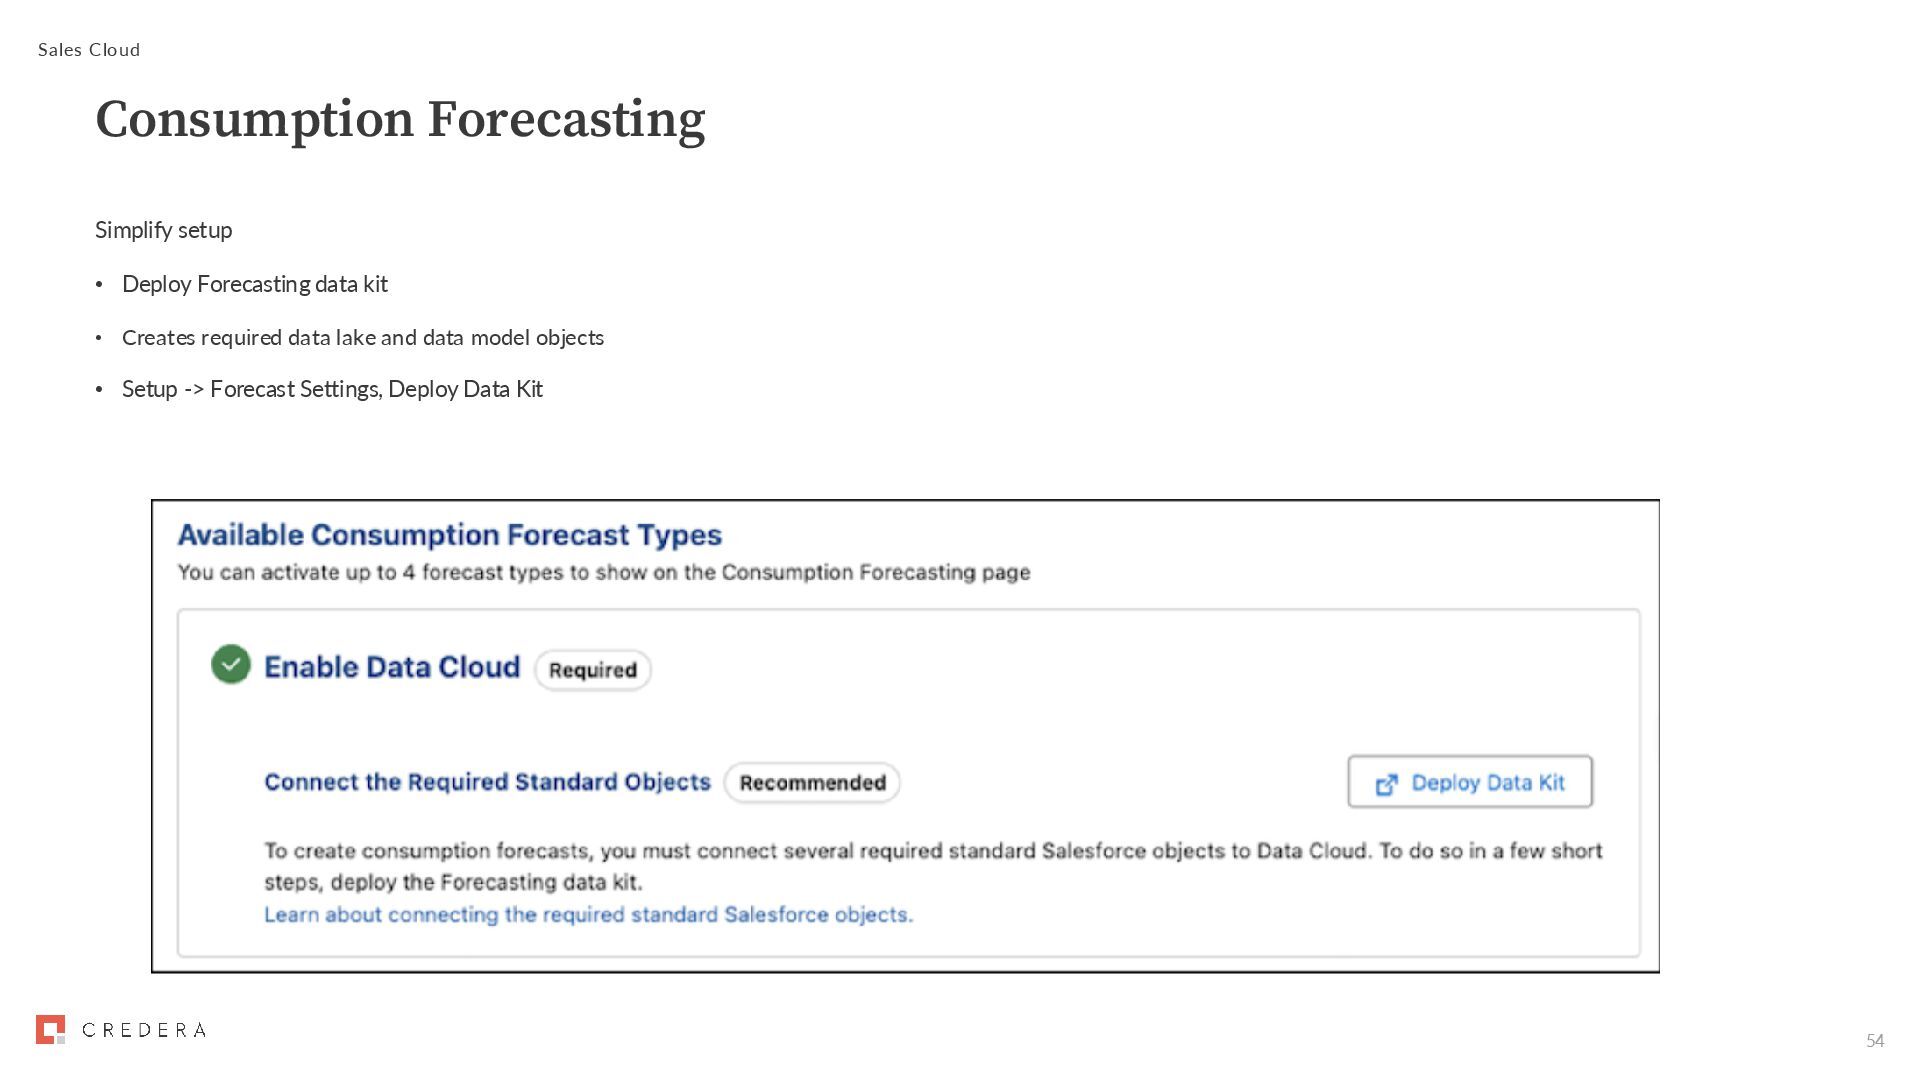Click Connect the Required Standard Objects heading
Screen dimensions: 1920x1080
[487, 782]
